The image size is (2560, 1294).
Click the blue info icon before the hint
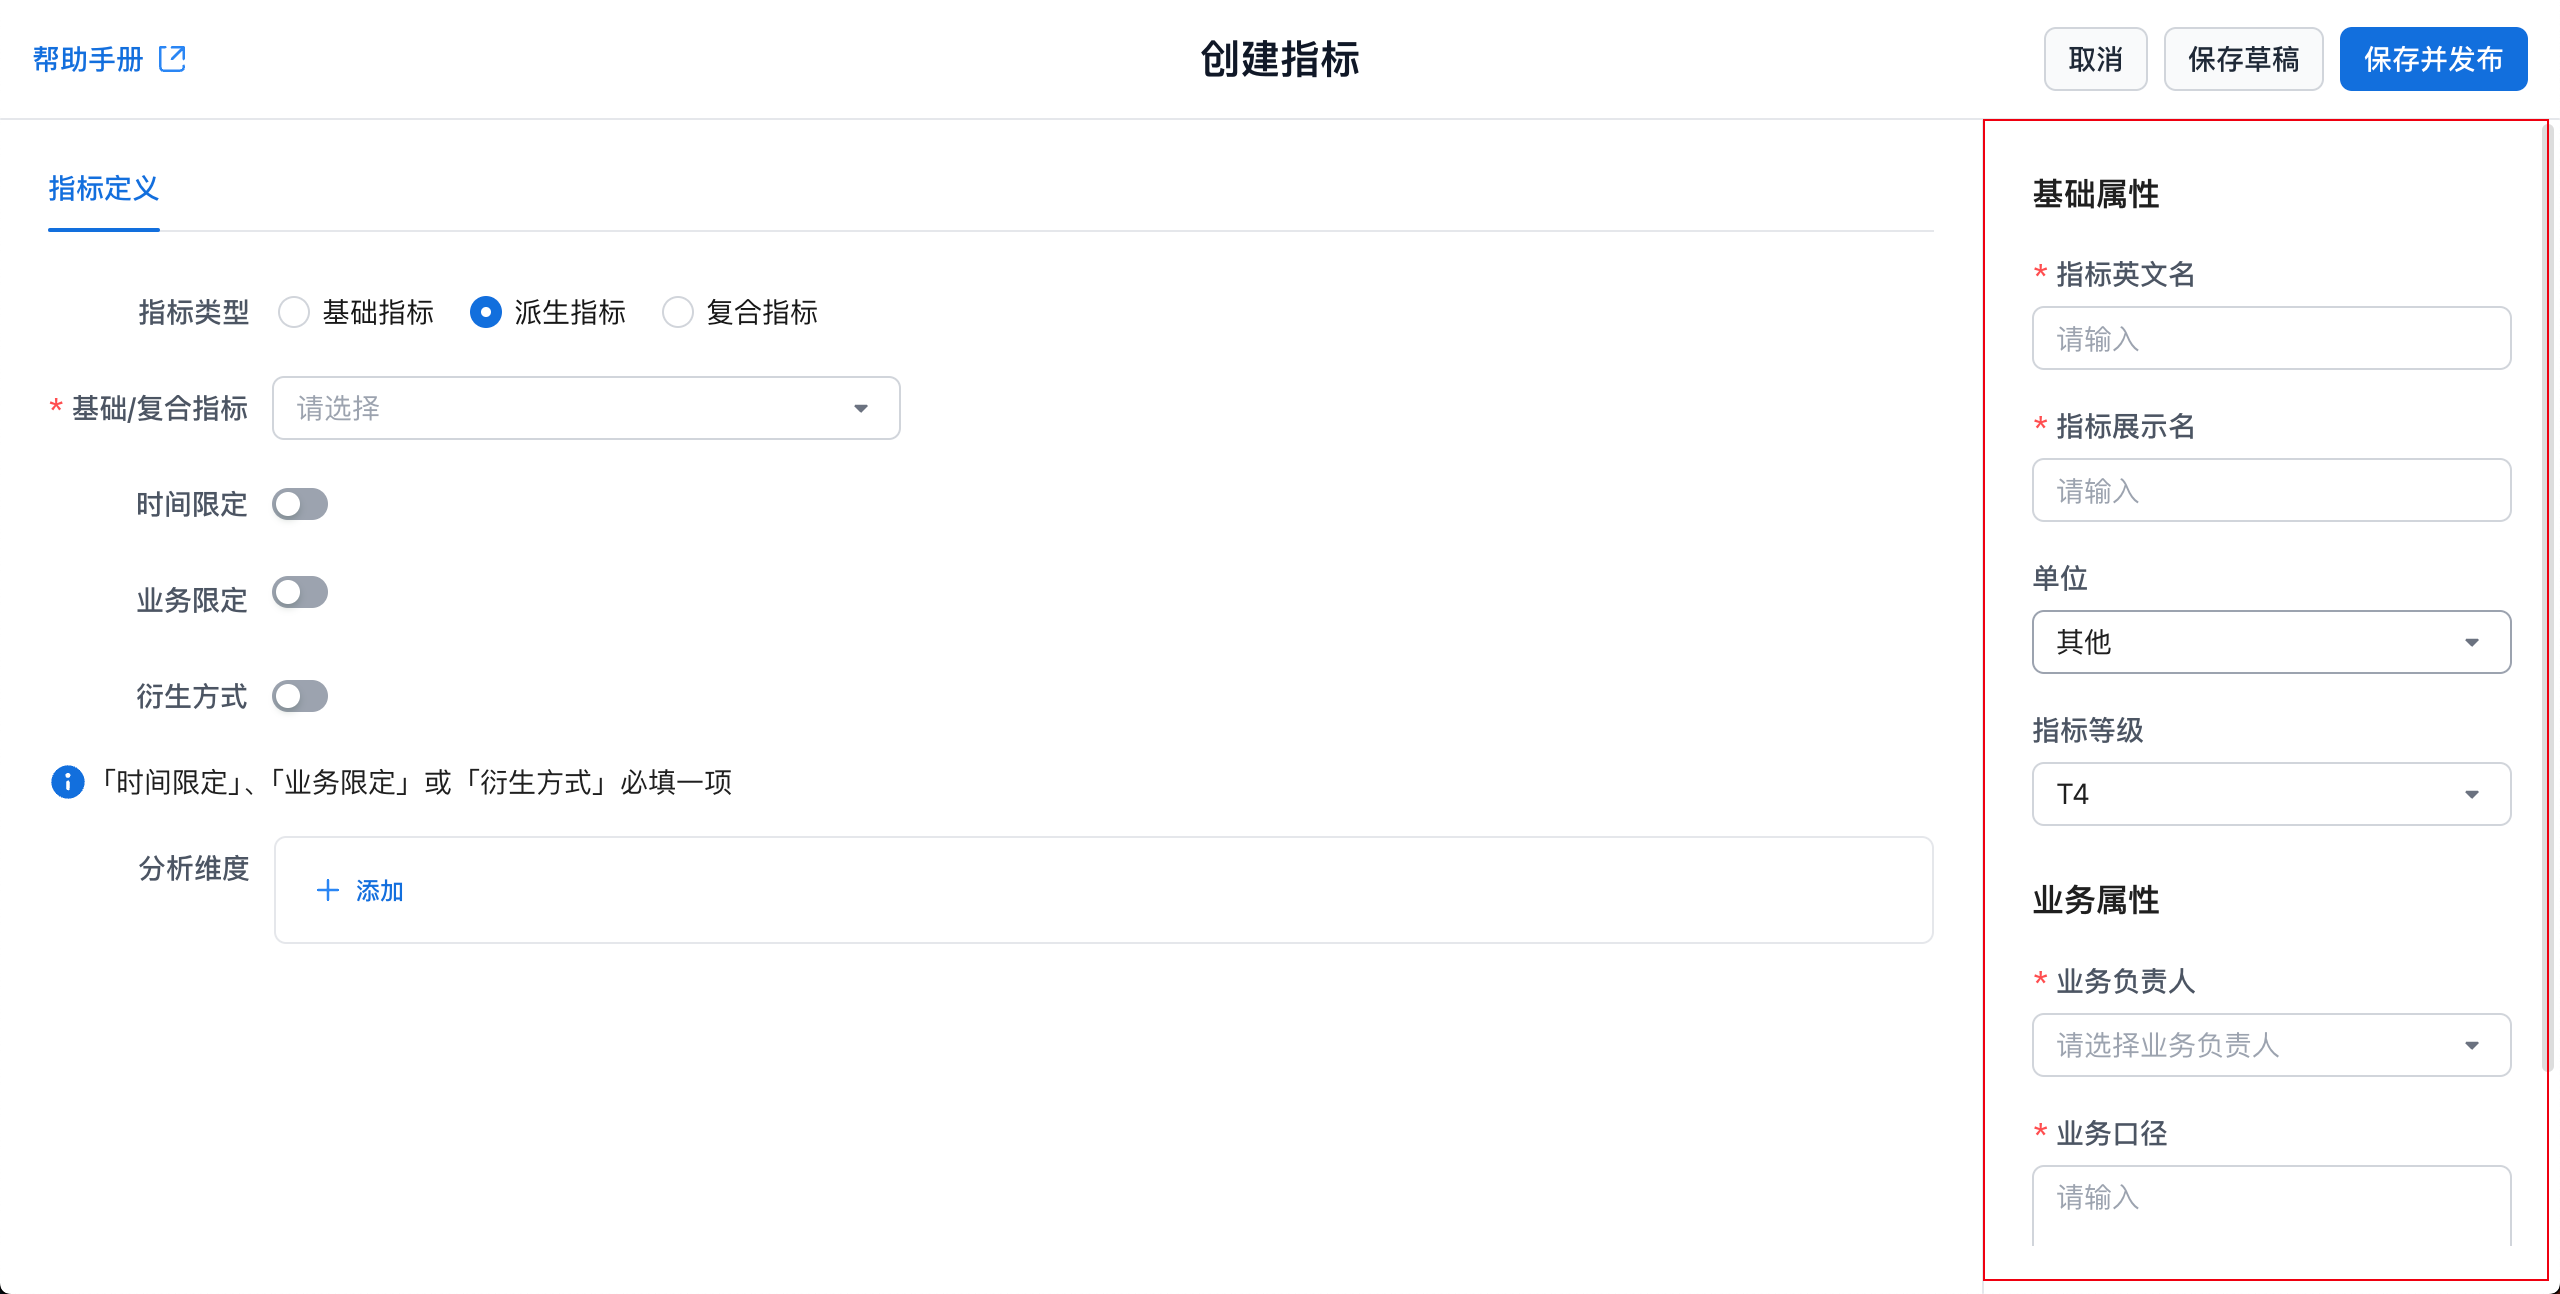tap(68, 782)
